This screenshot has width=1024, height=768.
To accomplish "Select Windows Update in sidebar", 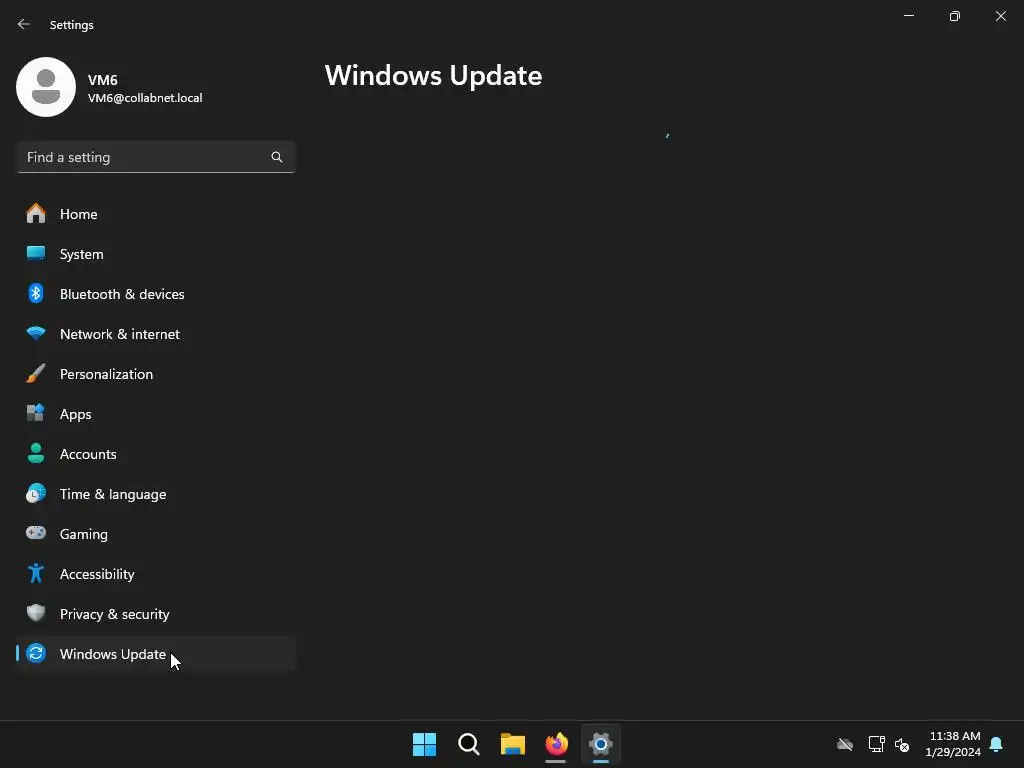I will coord(155,654).
